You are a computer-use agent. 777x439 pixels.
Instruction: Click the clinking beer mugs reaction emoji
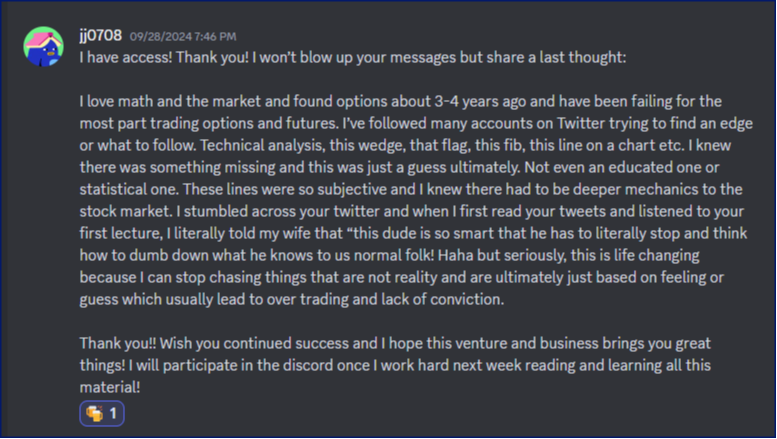96,412
